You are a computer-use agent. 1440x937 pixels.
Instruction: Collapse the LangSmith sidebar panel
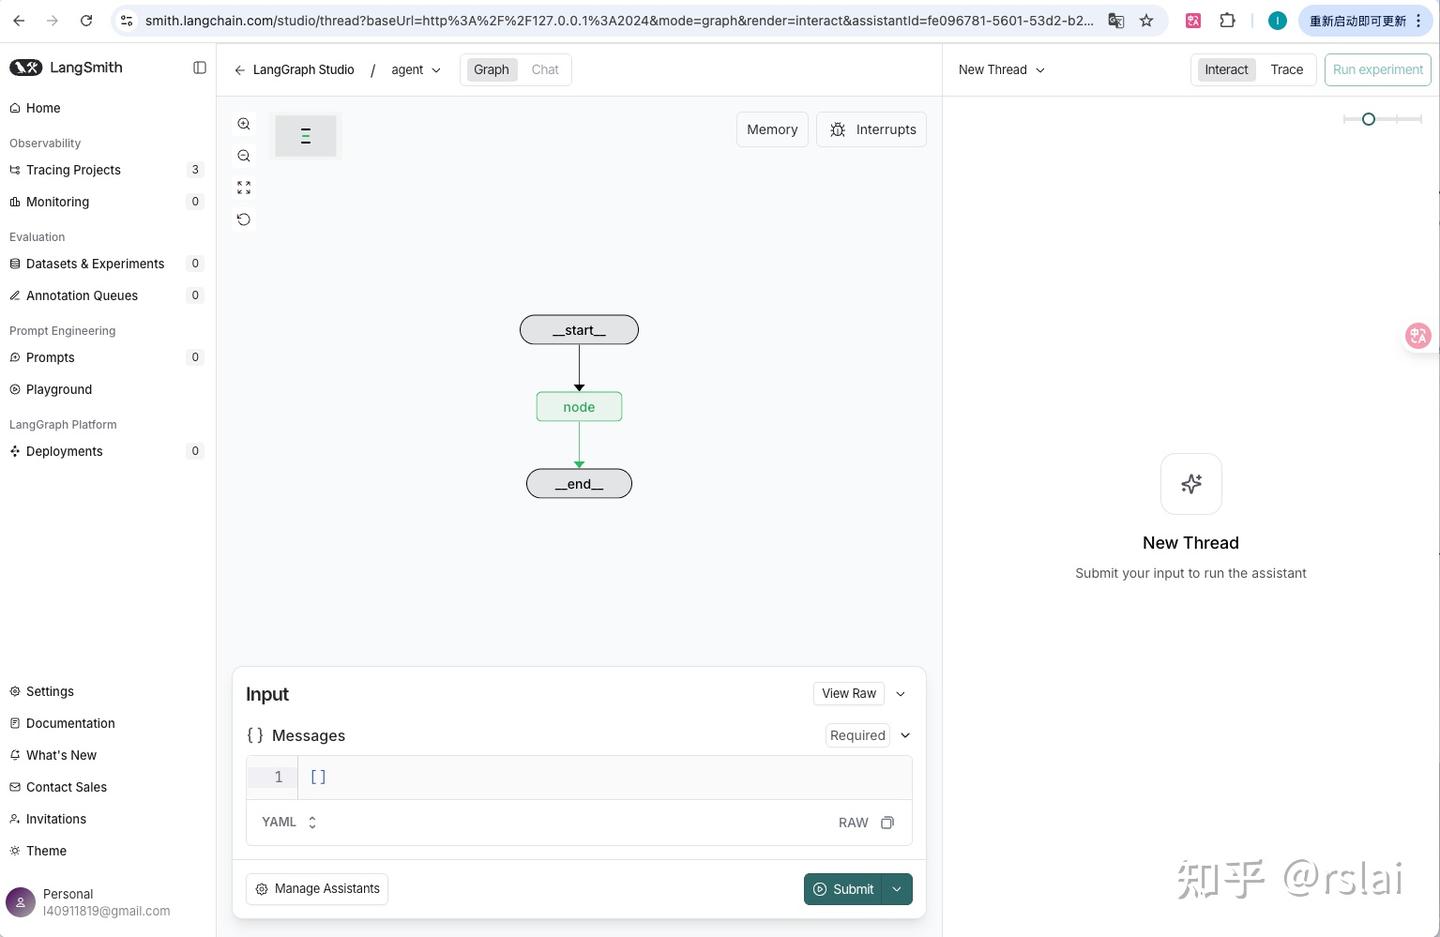(x=200, y=68)
